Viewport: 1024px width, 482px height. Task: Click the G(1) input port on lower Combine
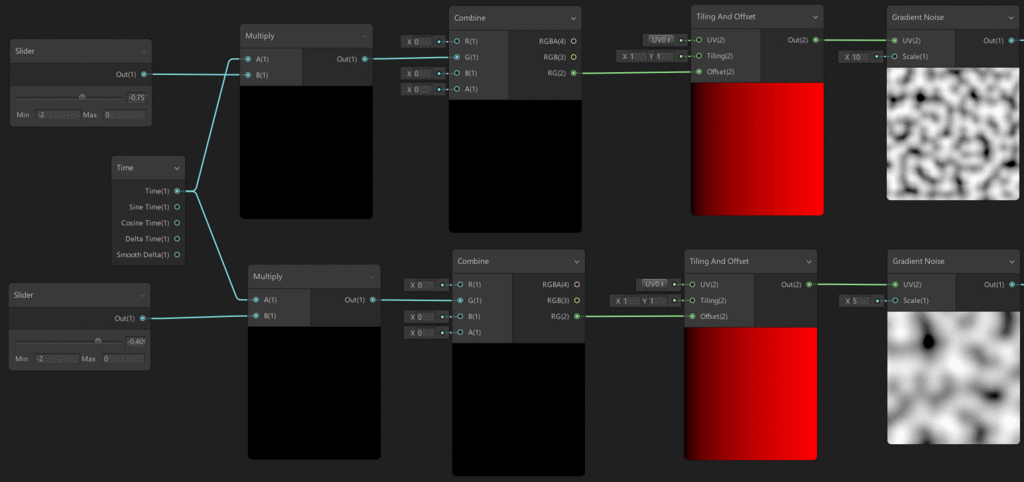[x=460, y=301]
